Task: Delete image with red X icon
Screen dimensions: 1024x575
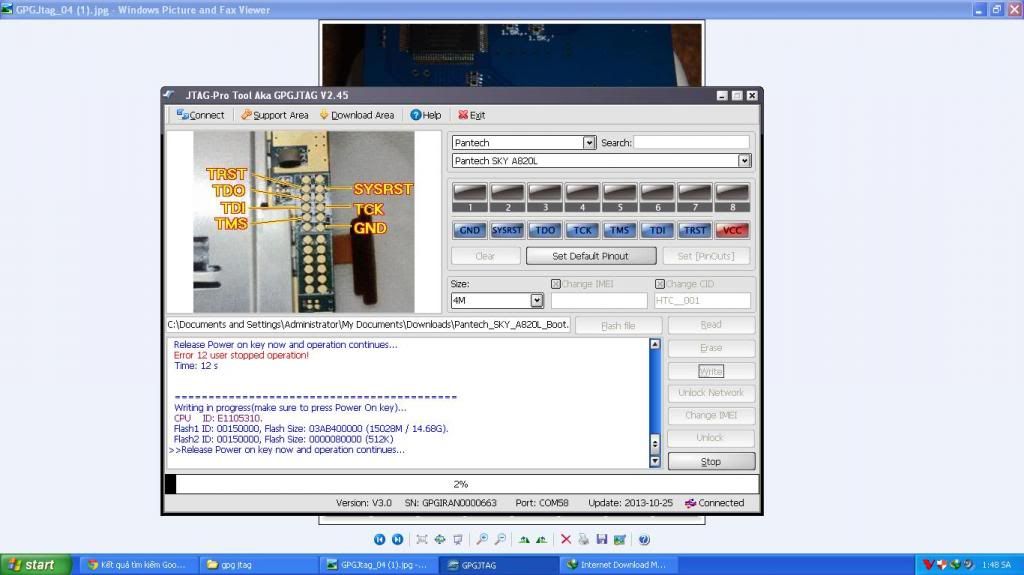Action: (x=566, y=540)
